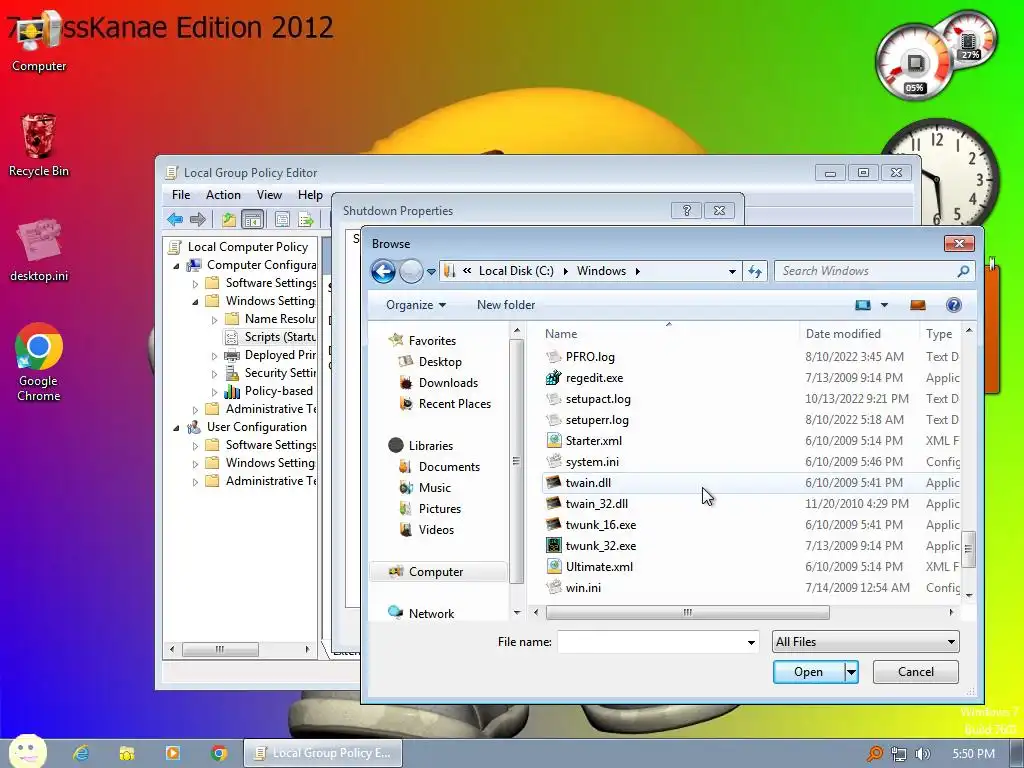This screenshot has width=1024, height=768.
Task: Change view using the views icon
Action: coord(863,305)
